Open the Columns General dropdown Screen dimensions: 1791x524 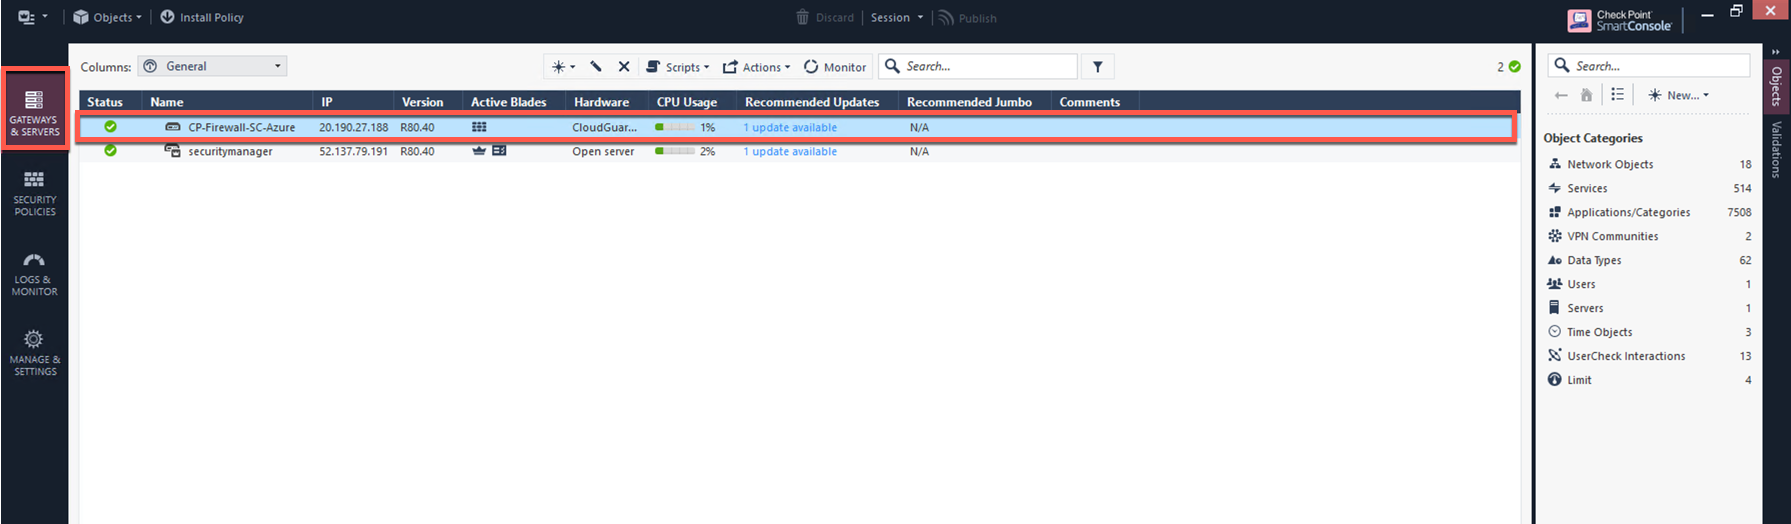pyautogui.click(x=213, y=66)
